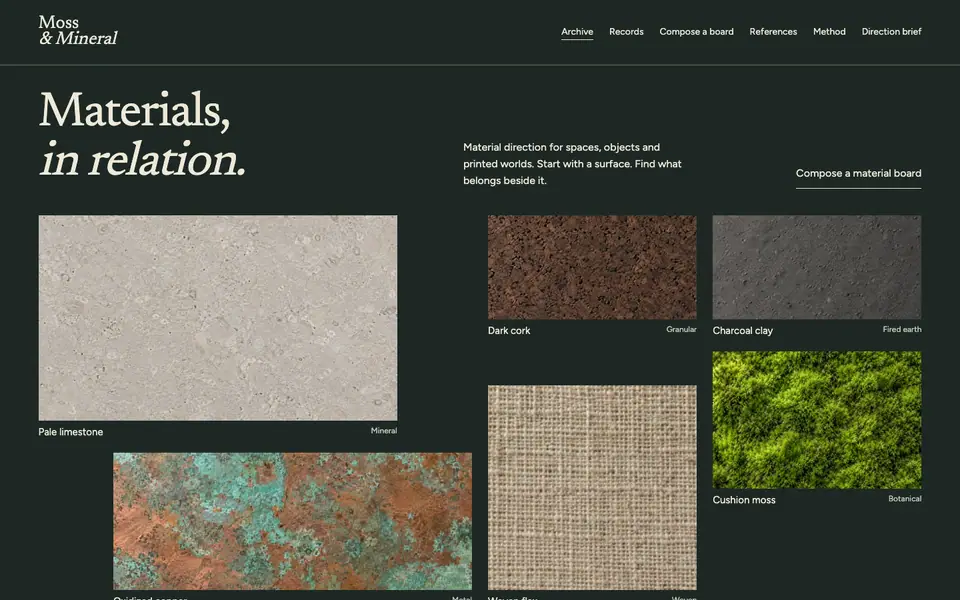960x600 pixels.
Task: Open the Cushion moss image
Action: [x=817, y=420]
